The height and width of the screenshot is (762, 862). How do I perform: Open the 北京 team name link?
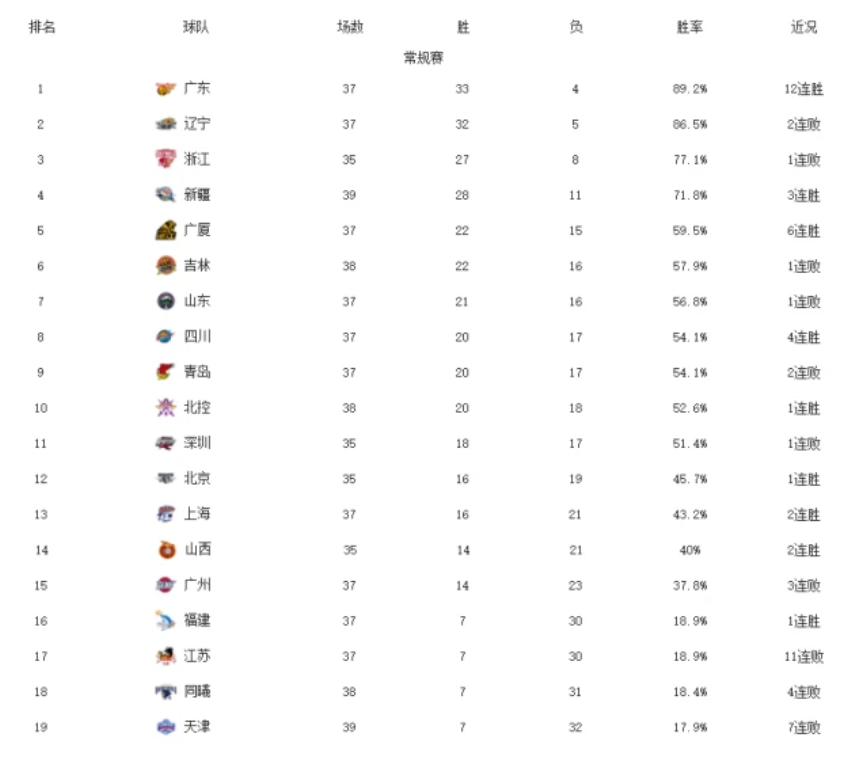[197, 478]
